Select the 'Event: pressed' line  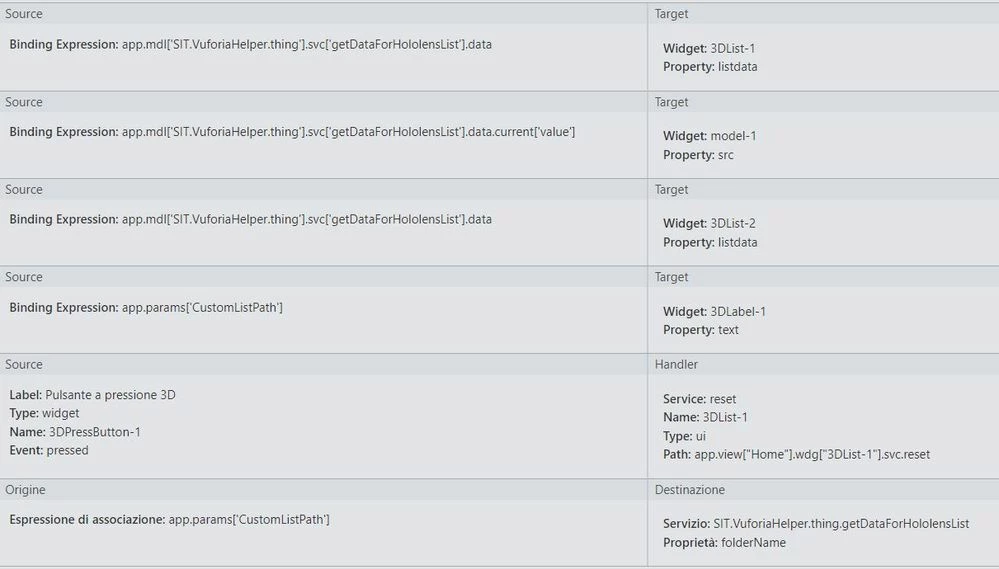(48, 450)
